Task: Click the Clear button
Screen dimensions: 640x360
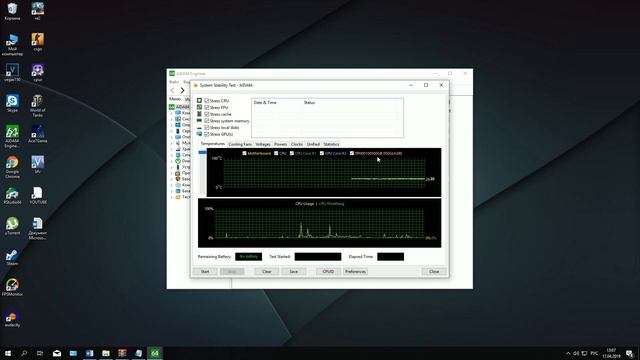Action: [267, 271]
